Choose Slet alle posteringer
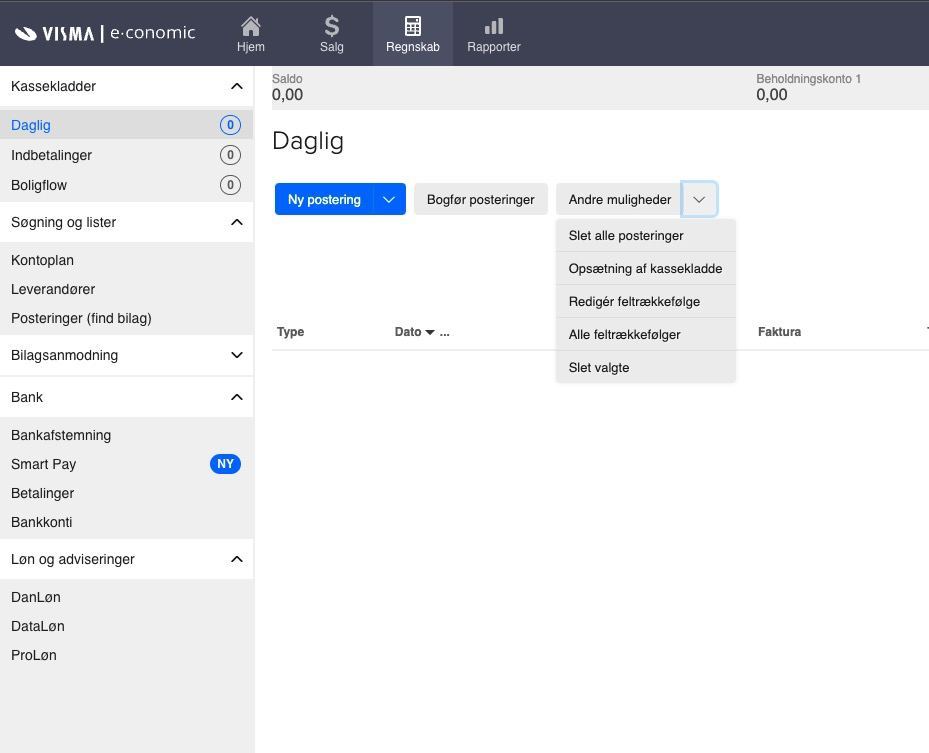Image resolution: width=929 pixels, height=753 pixels. click(646, 236)
